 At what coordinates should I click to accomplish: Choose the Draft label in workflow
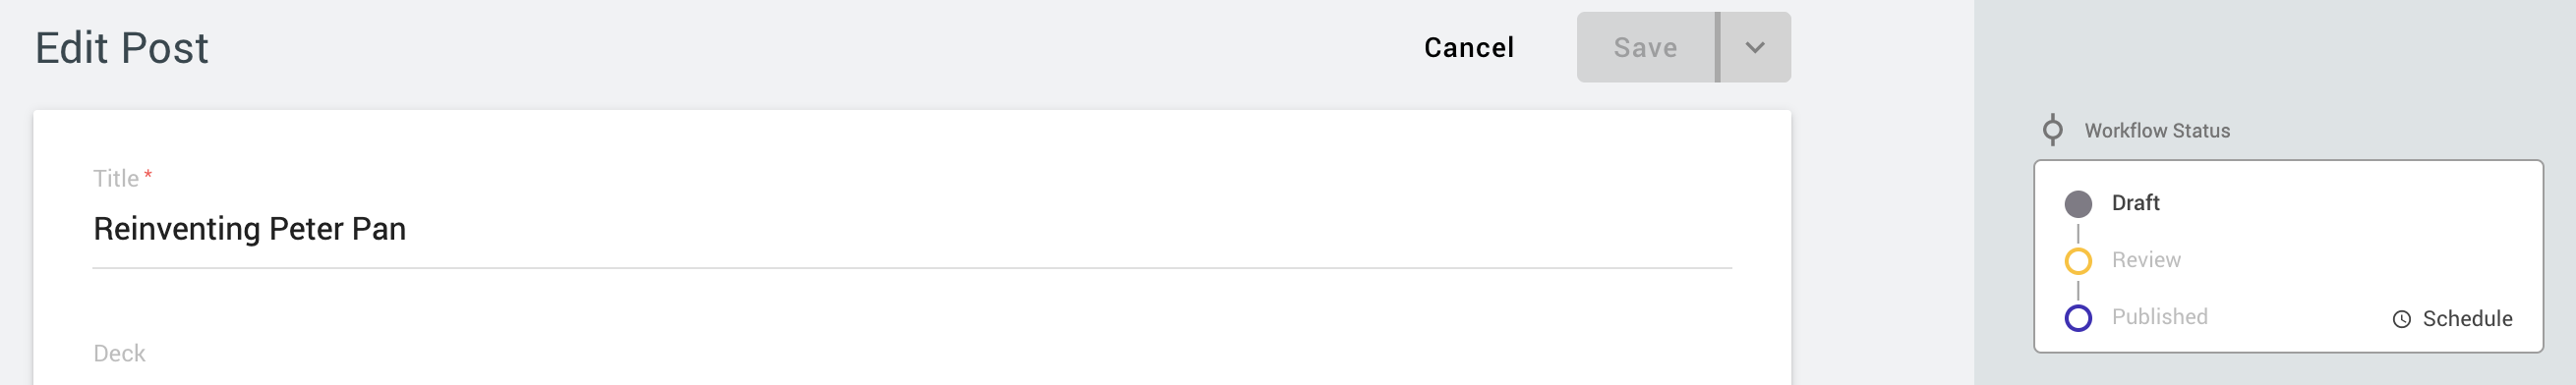pyautogui.click(x=2135, y=203)
